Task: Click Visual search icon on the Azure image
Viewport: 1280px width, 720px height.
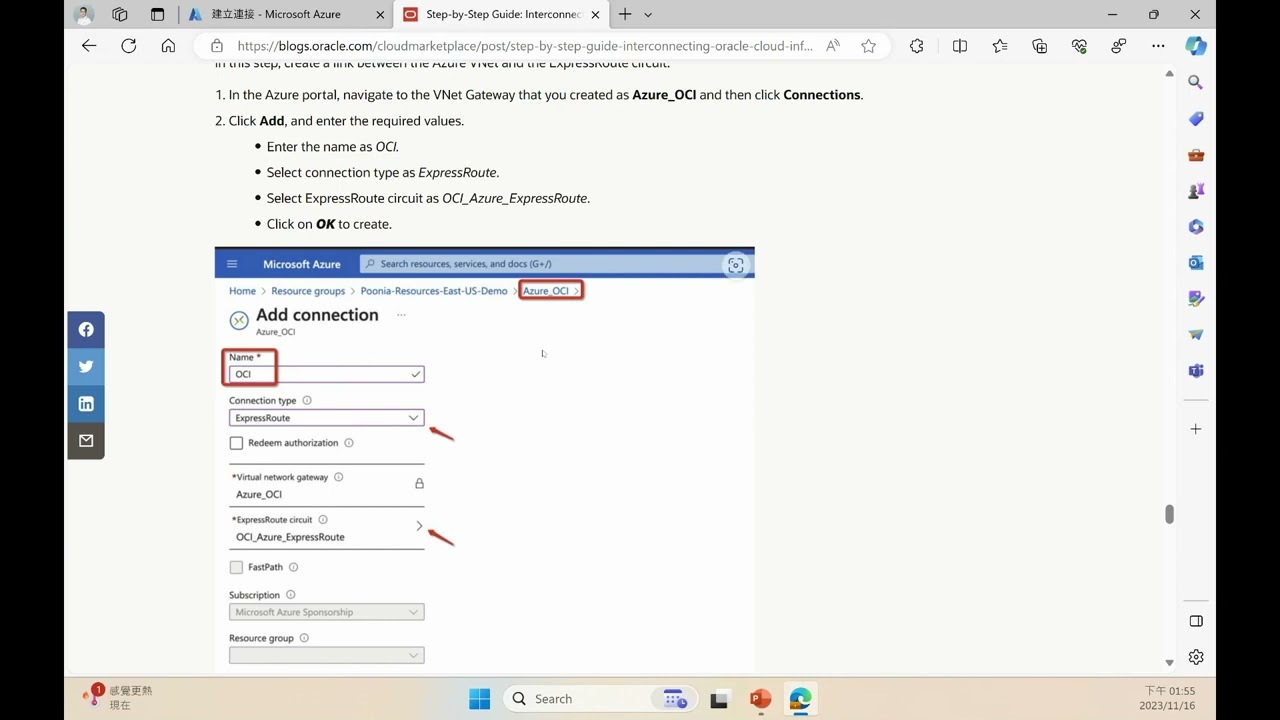Action: click(736, 265)
